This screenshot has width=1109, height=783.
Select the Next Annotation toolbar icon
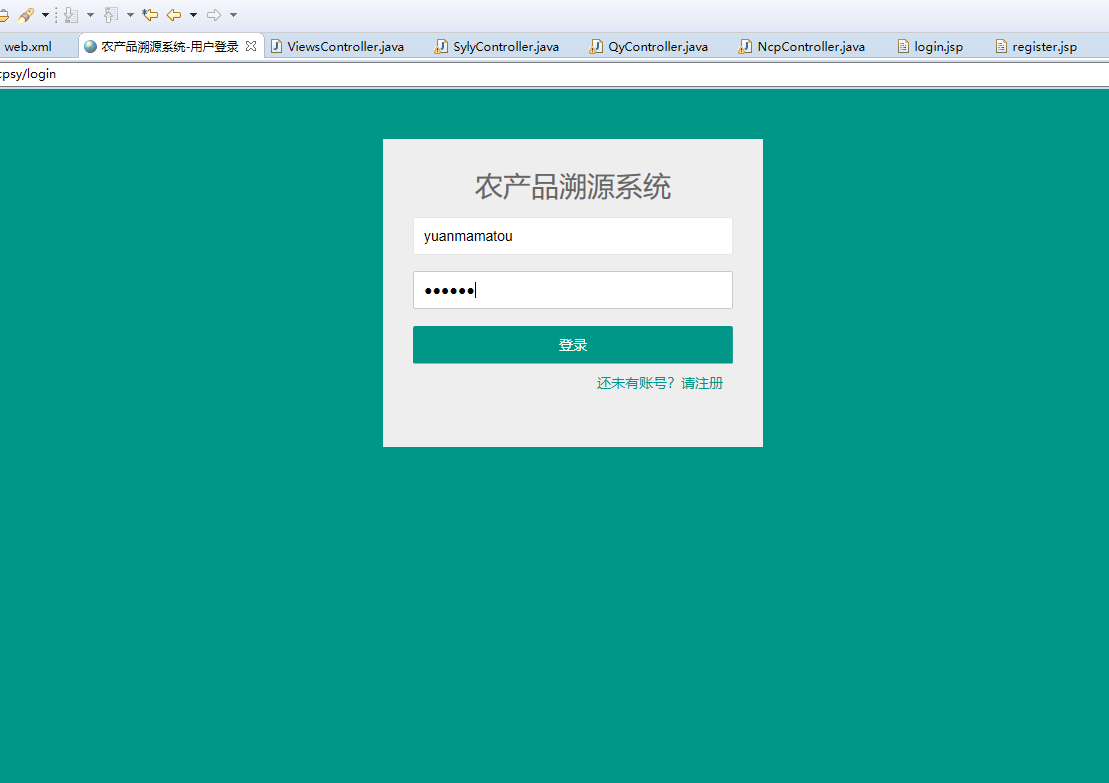70,15
